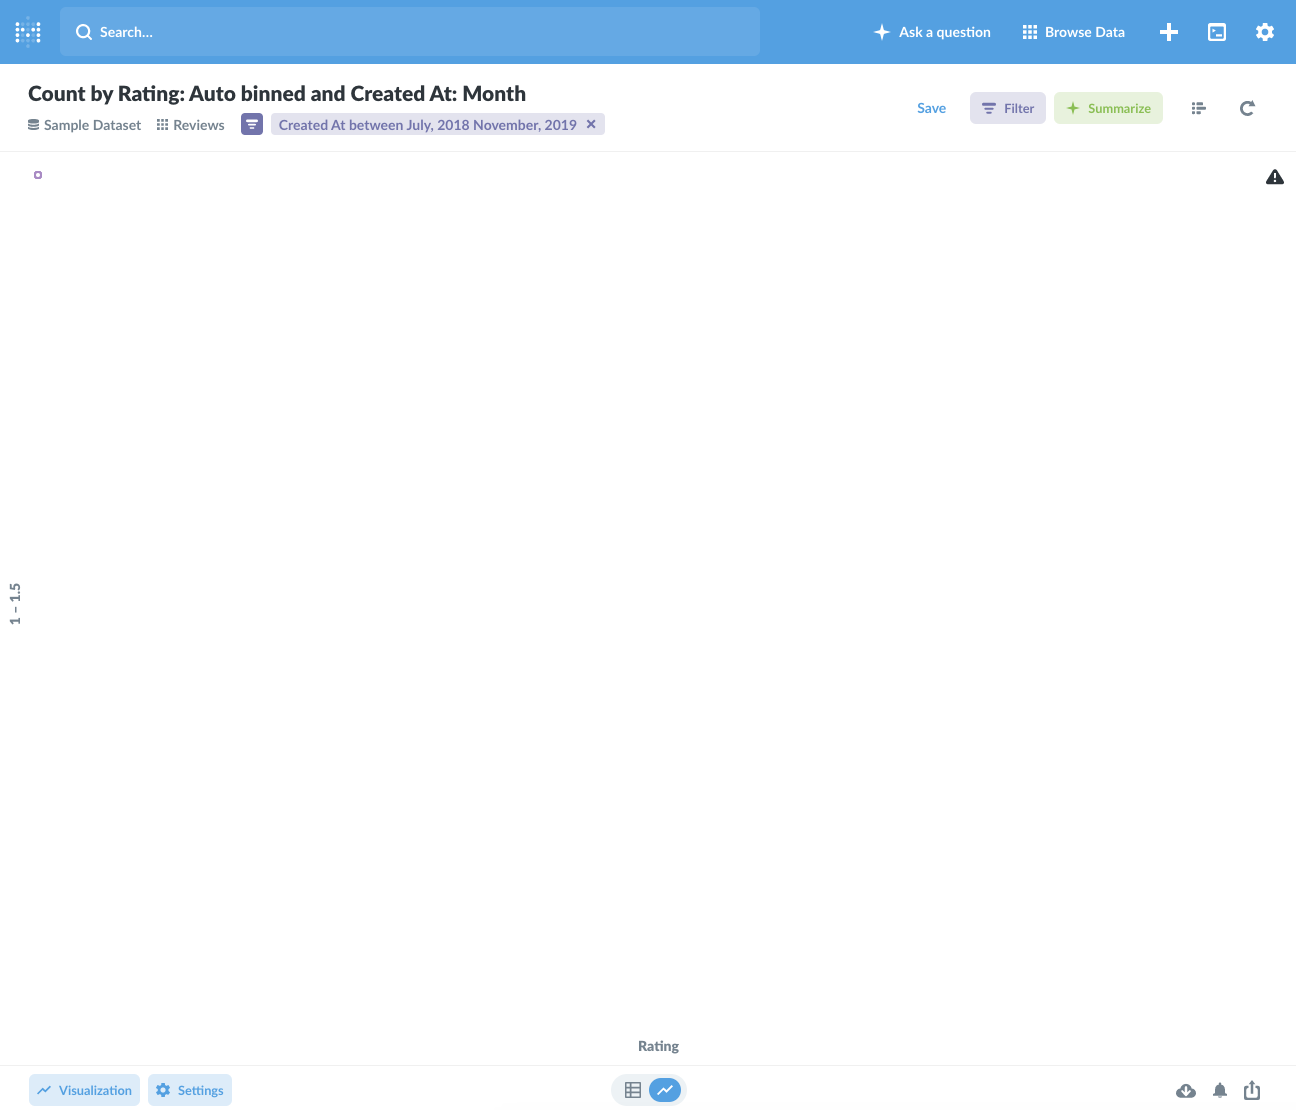Select Ask a question in the navbar
Image resolution: width=1296 pixels, height=1110 pixels.
(x=931, y=31)
